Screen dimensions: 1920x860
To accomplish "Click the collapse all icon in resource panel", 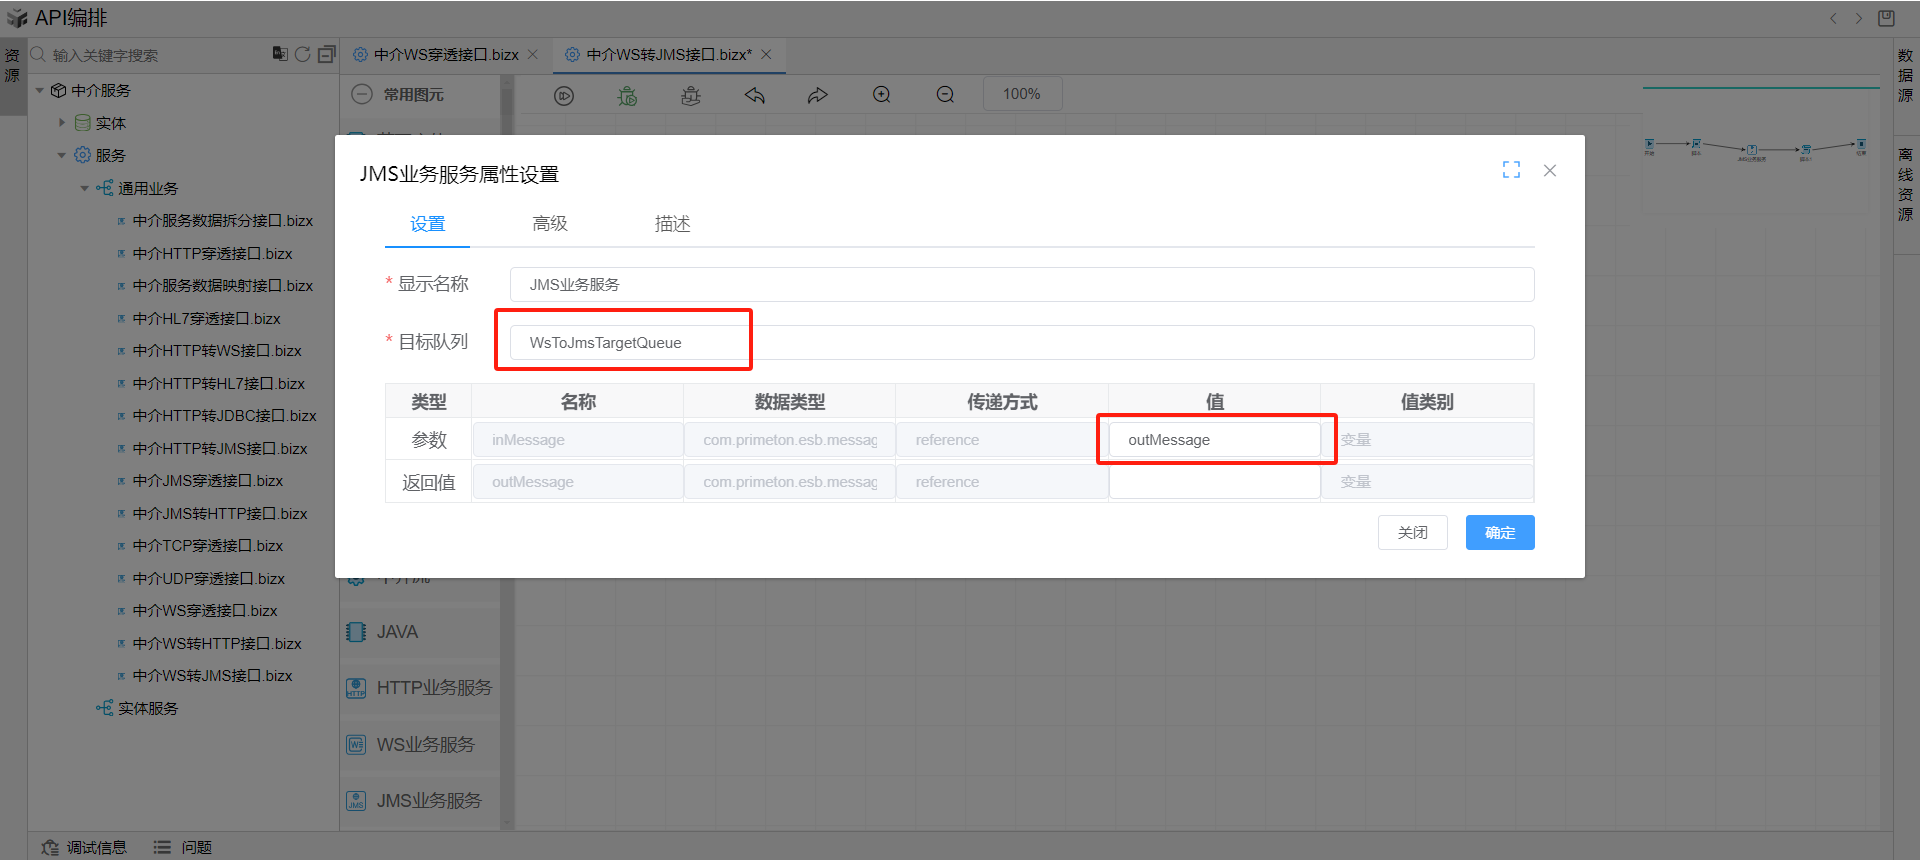I will [x=326, y=54].
